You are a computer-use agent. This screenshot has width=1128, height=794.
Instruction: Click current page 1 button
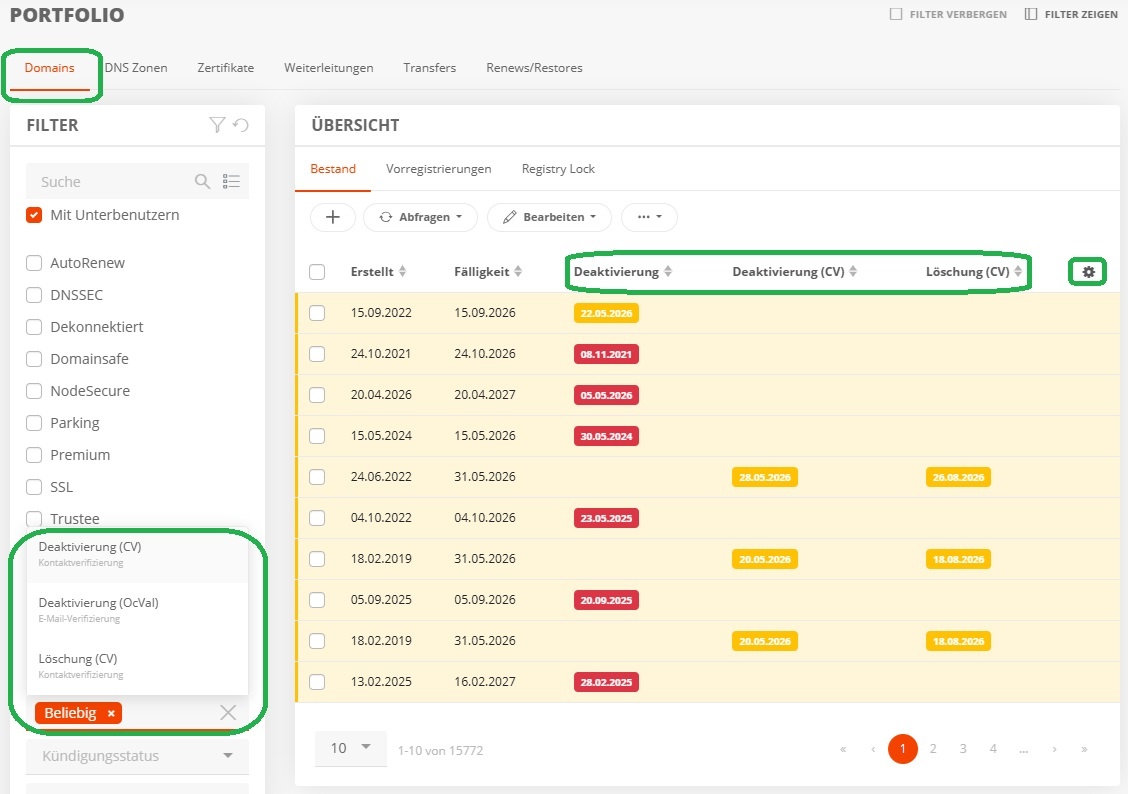tap(903, 749)
